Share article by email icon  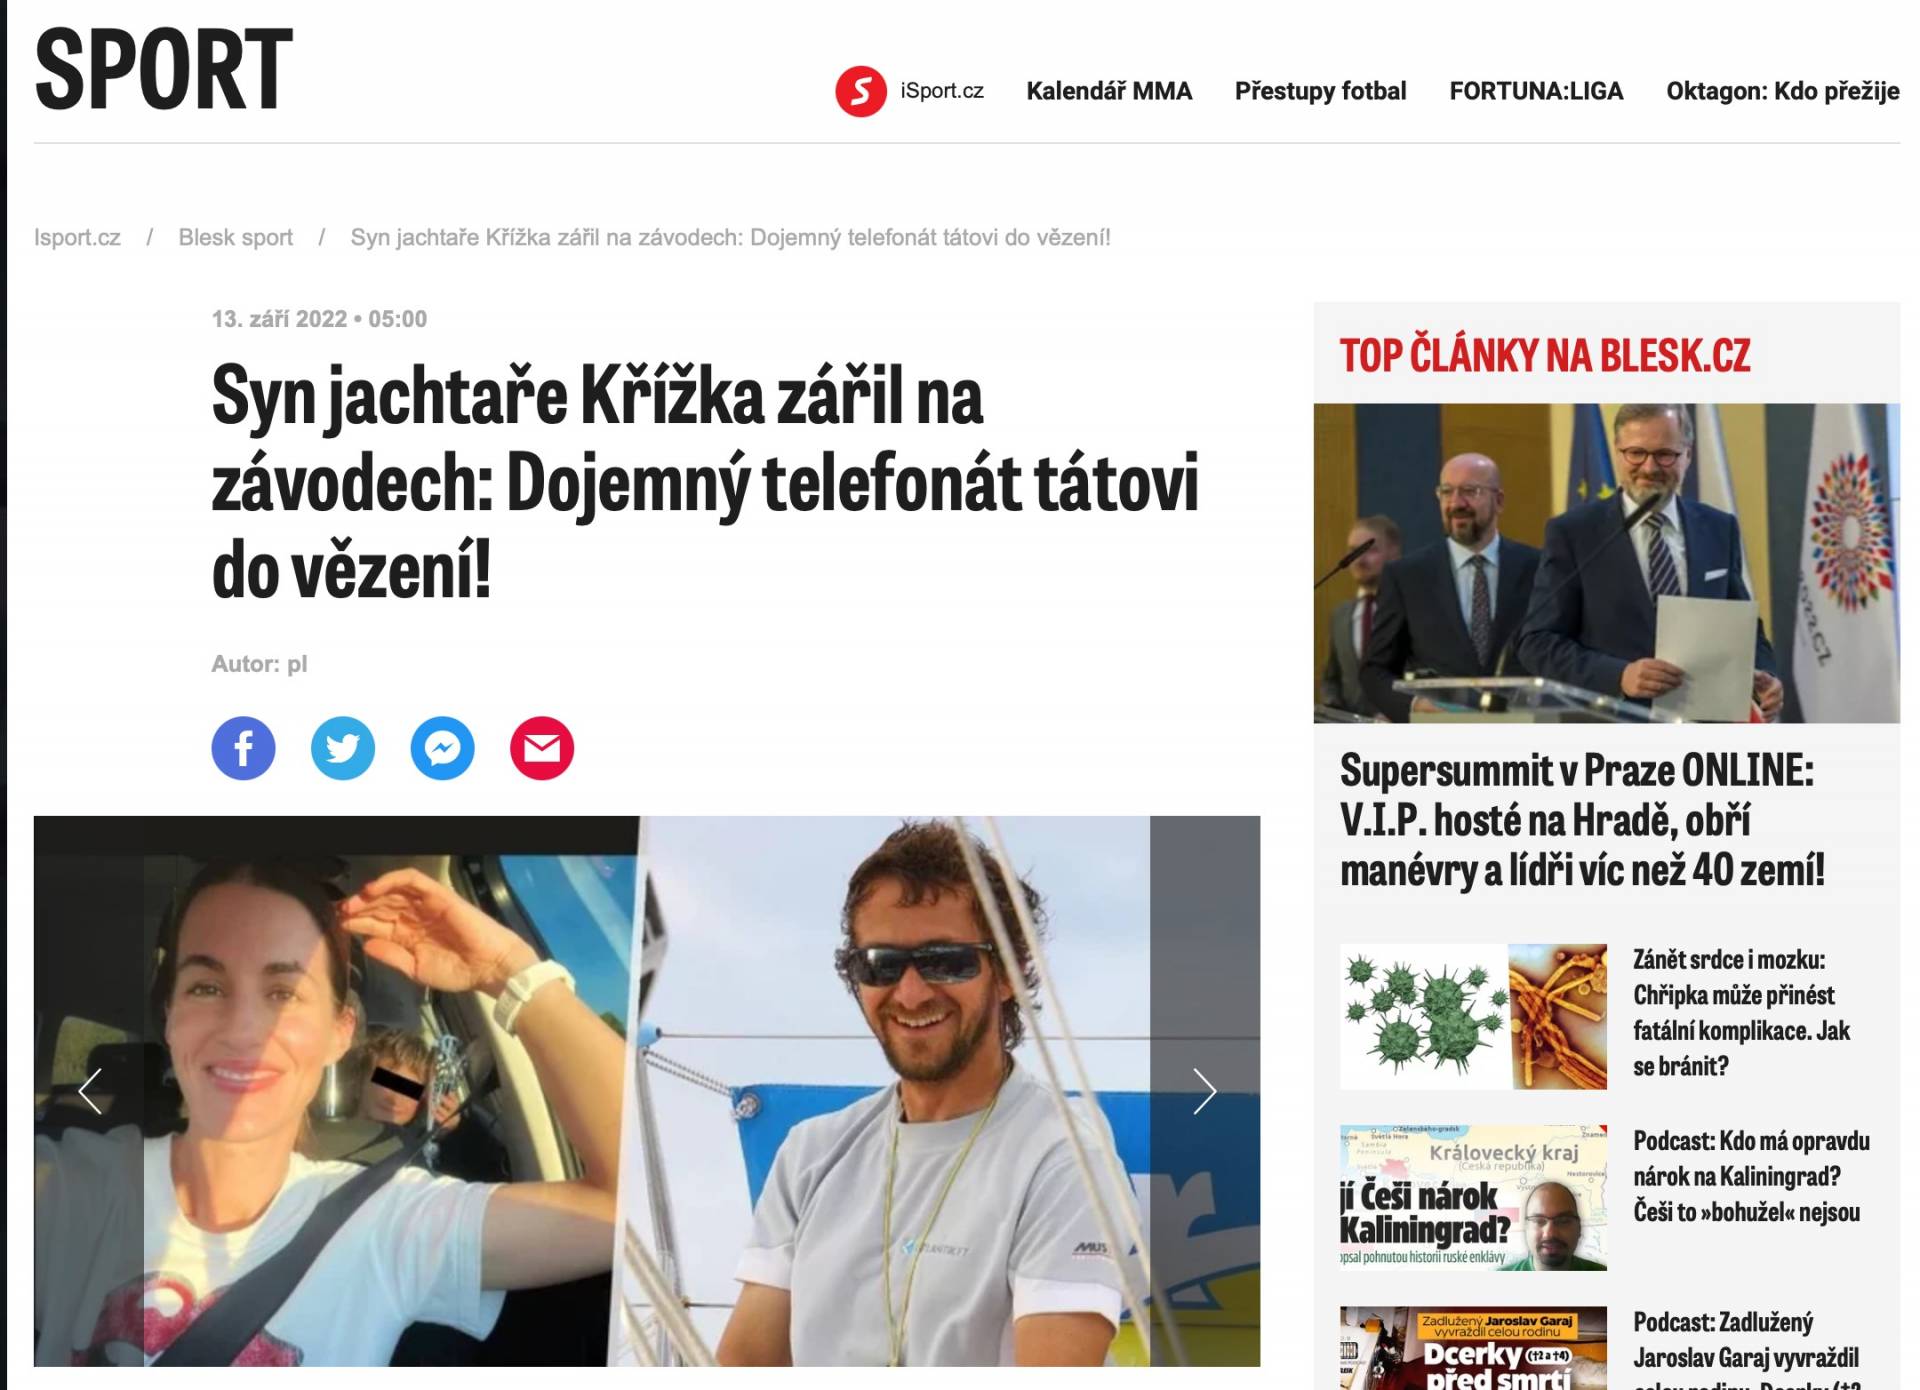click(542, 748)
